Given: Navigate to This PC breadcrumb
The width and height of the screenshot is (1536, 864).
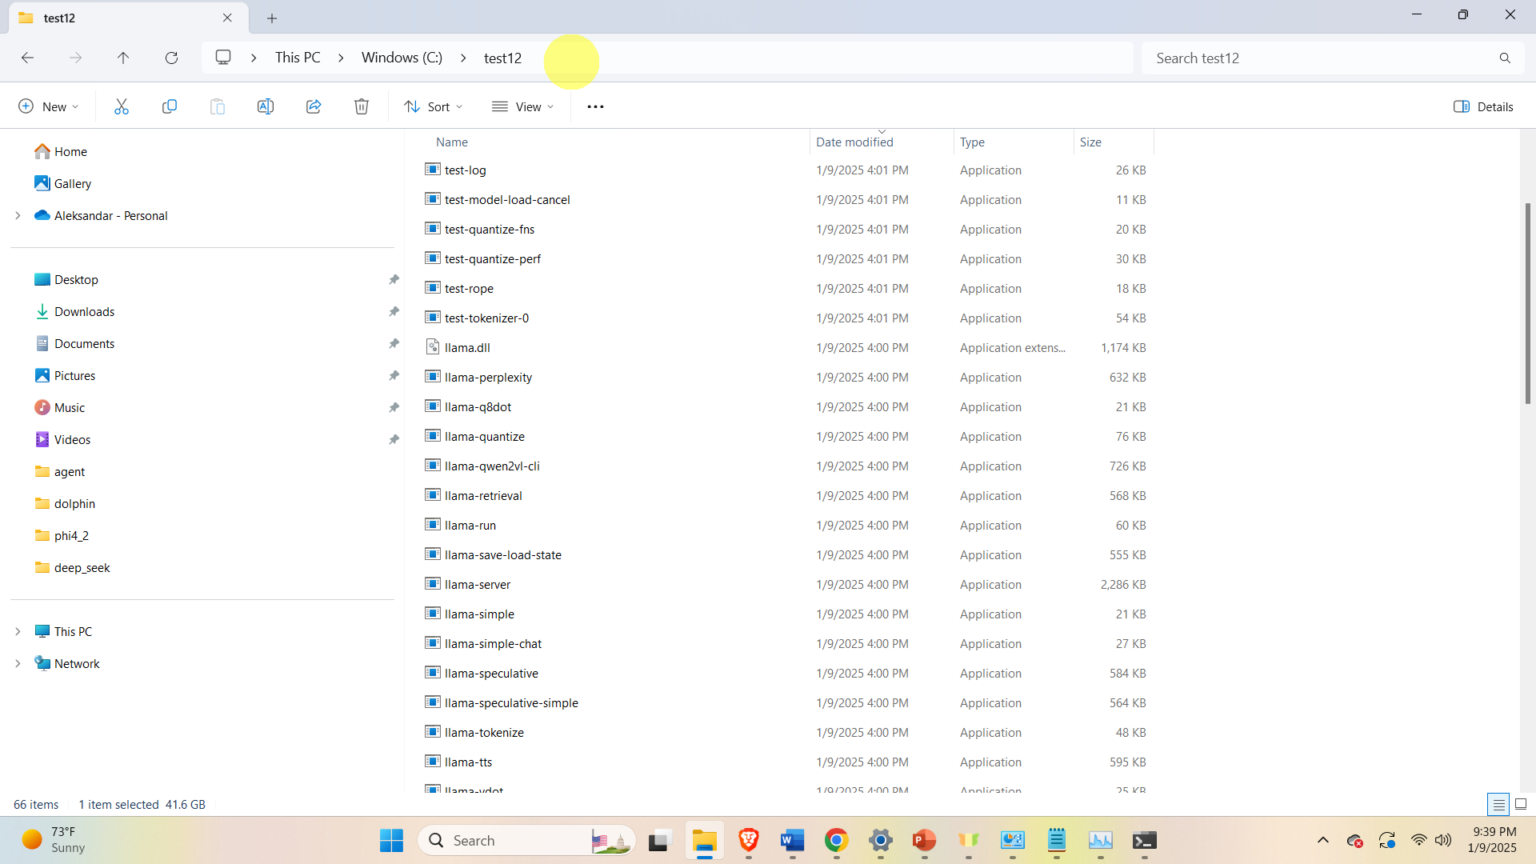Looking at the screenshot, I should pyautogui.click(x=298, y=58).
